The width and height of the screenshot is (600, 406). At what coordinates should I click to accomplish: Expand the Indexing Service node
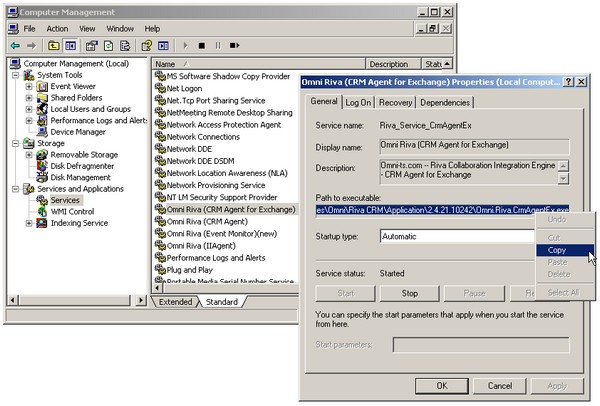[x=29, y=223]
